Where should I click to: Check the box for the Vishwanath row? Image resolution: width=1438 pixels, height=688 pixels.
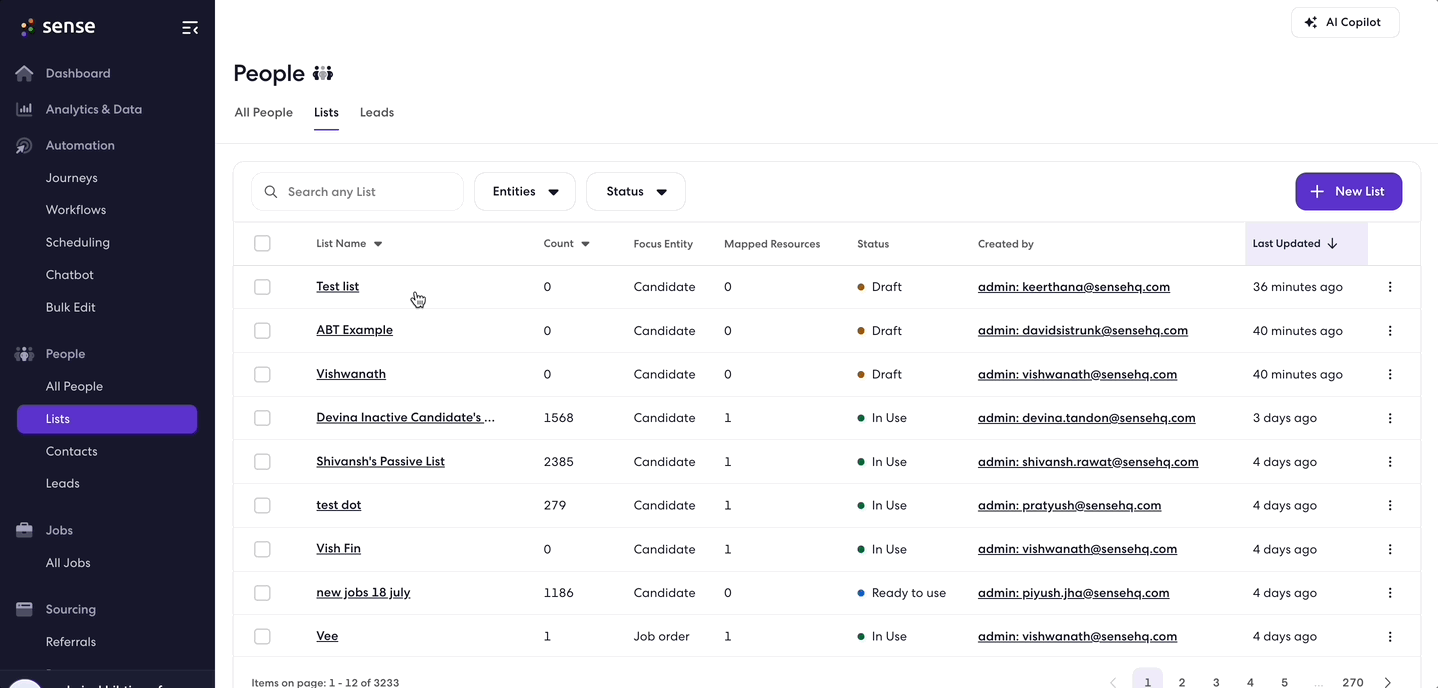262,374
